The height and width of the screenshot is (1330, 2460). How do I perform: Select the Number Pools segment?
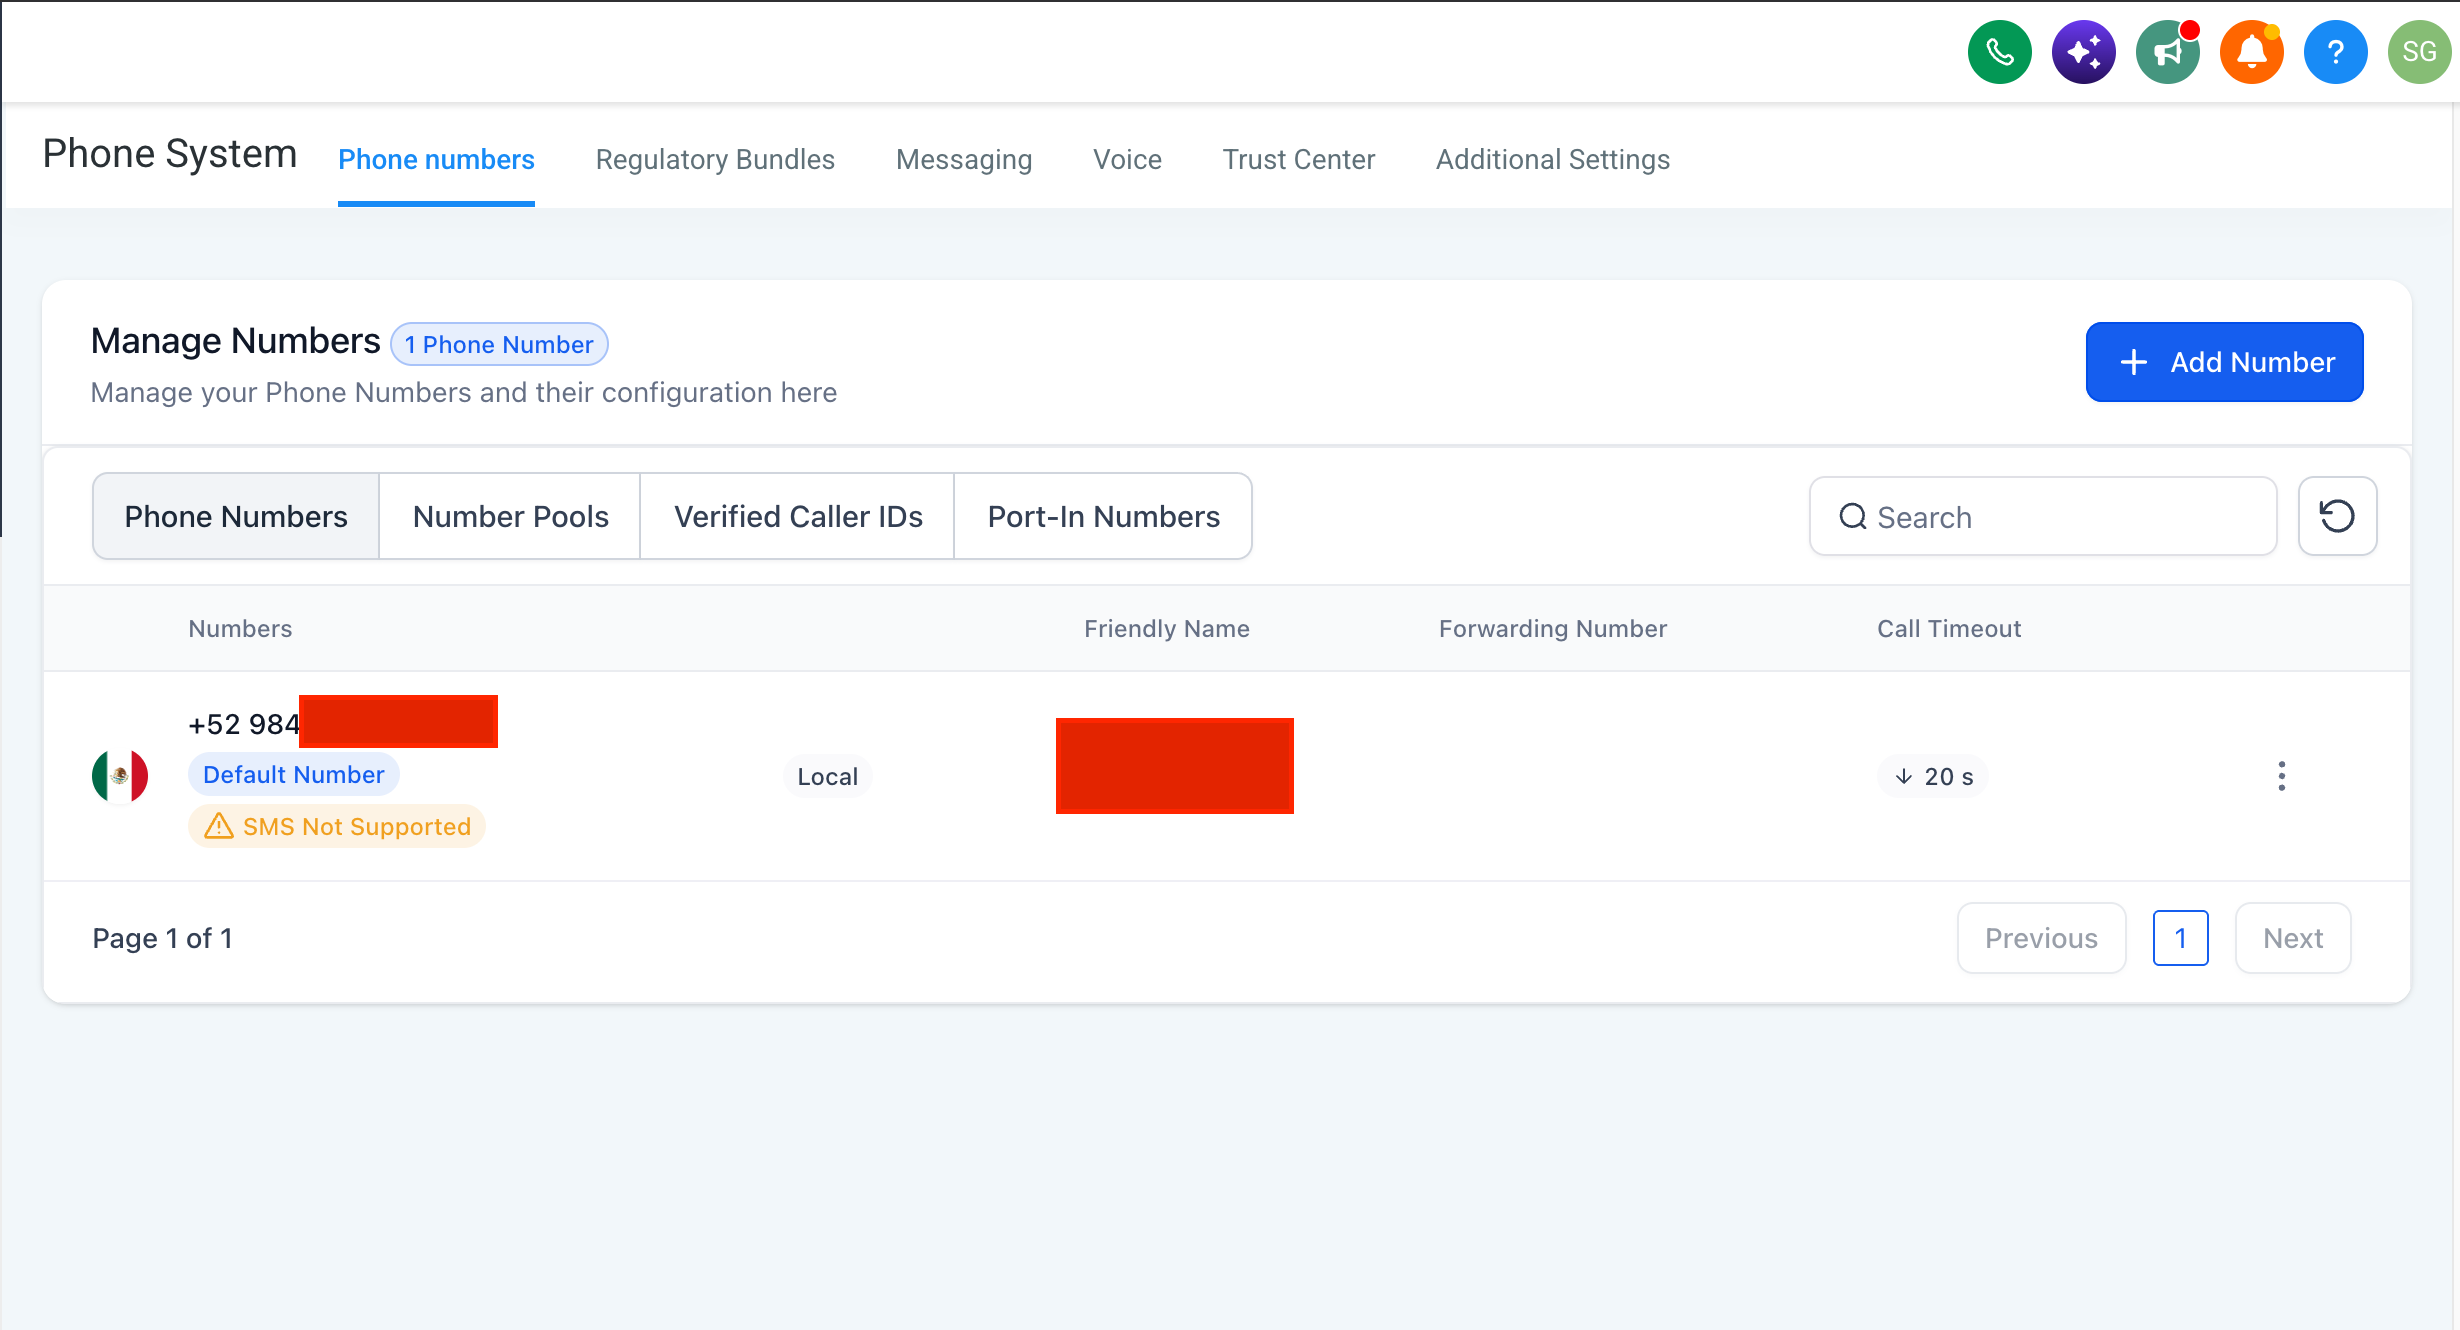(510, 516)
